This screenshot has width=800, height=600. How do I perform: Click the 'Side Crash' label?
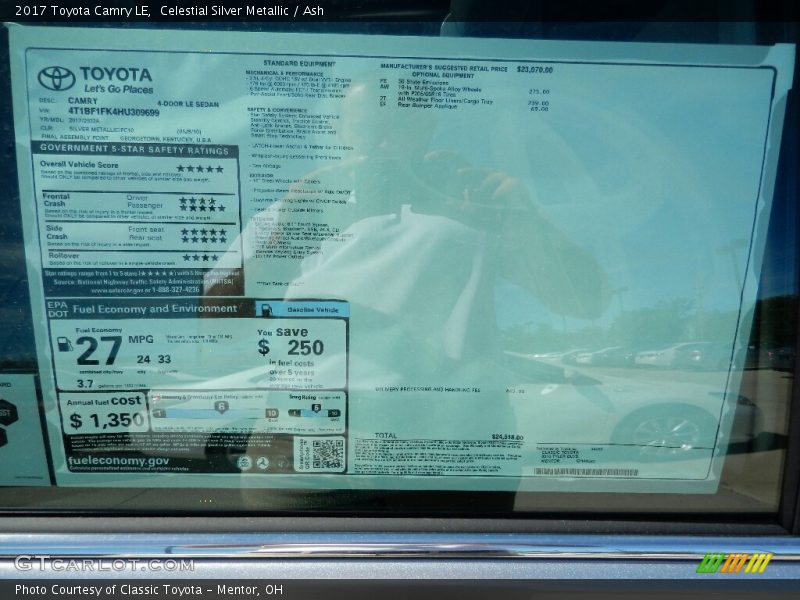coord(57,232)
